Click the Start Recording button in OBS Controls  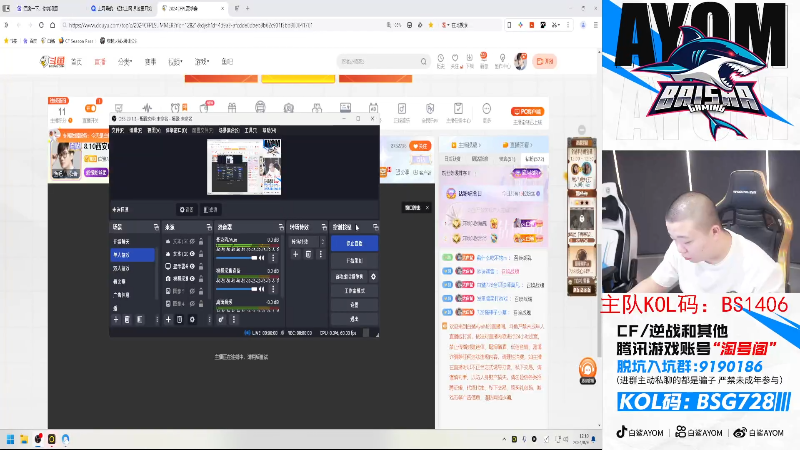[x=355, y=261]
